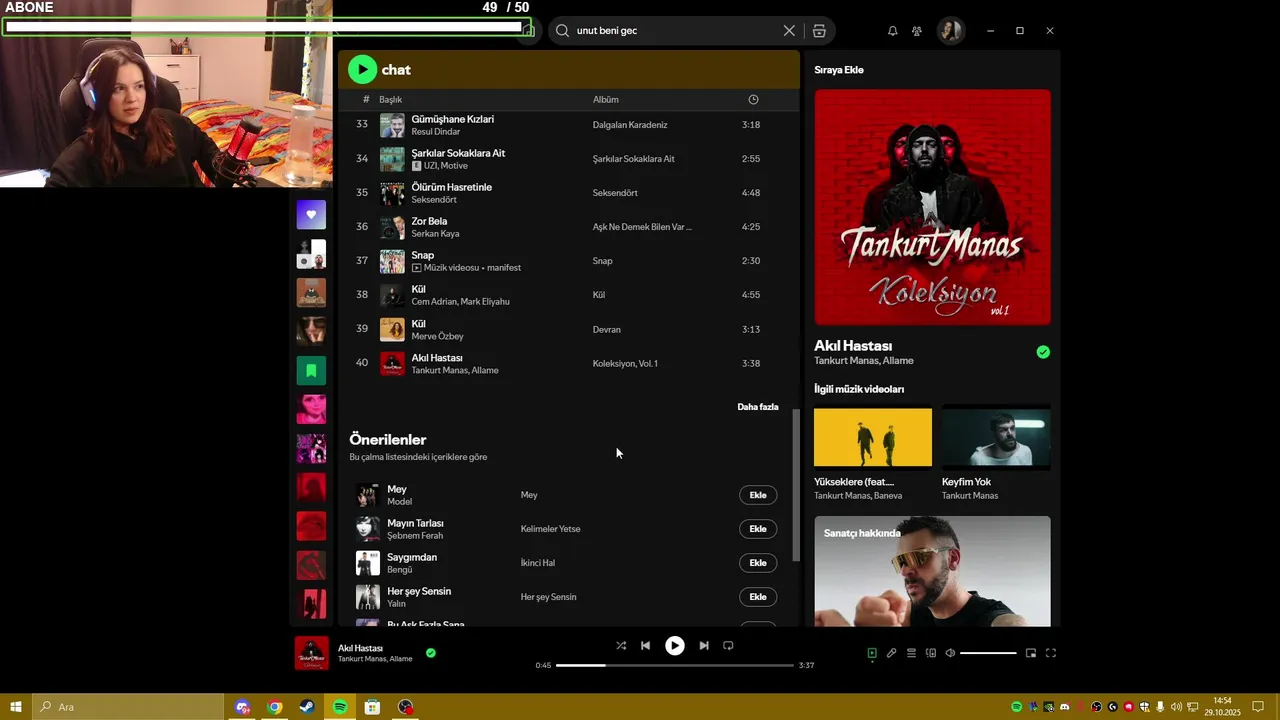Click now-playing album thumbnail in the bottom bar
1280x720 pixels.
311,653
